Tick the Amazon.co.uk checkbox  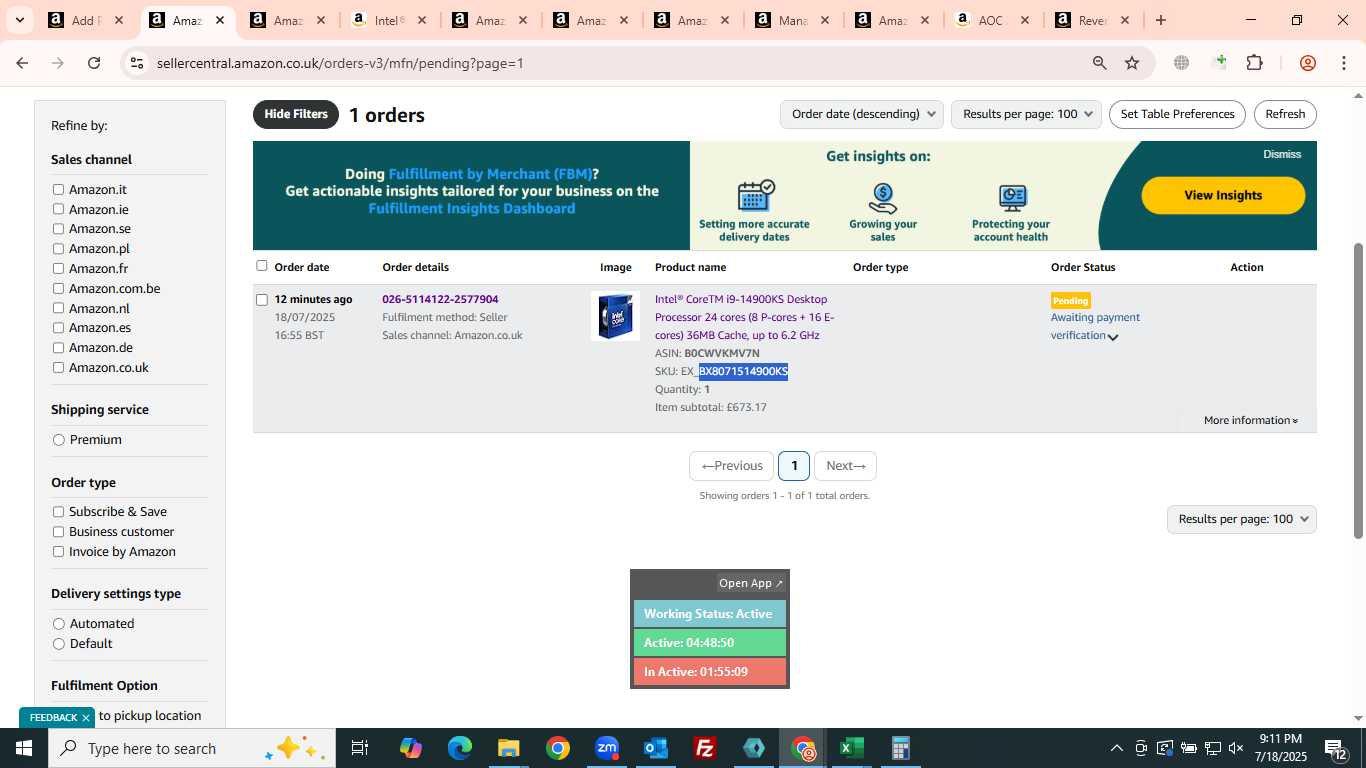[58, 367]
